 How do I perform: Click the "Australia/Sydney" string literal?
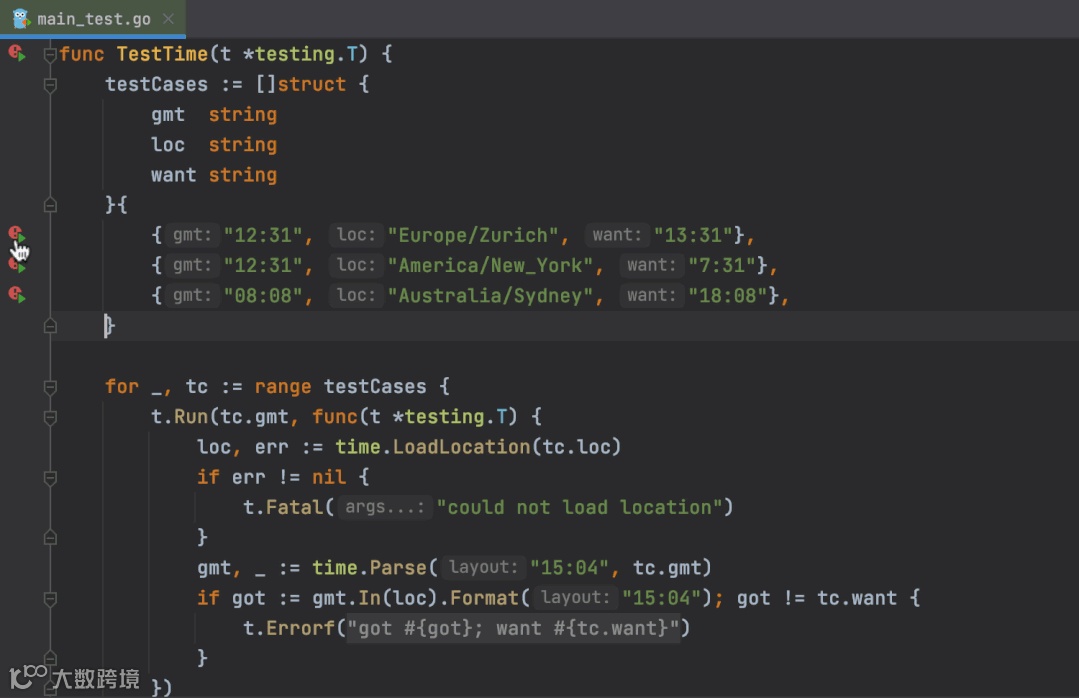pos(490,296)
